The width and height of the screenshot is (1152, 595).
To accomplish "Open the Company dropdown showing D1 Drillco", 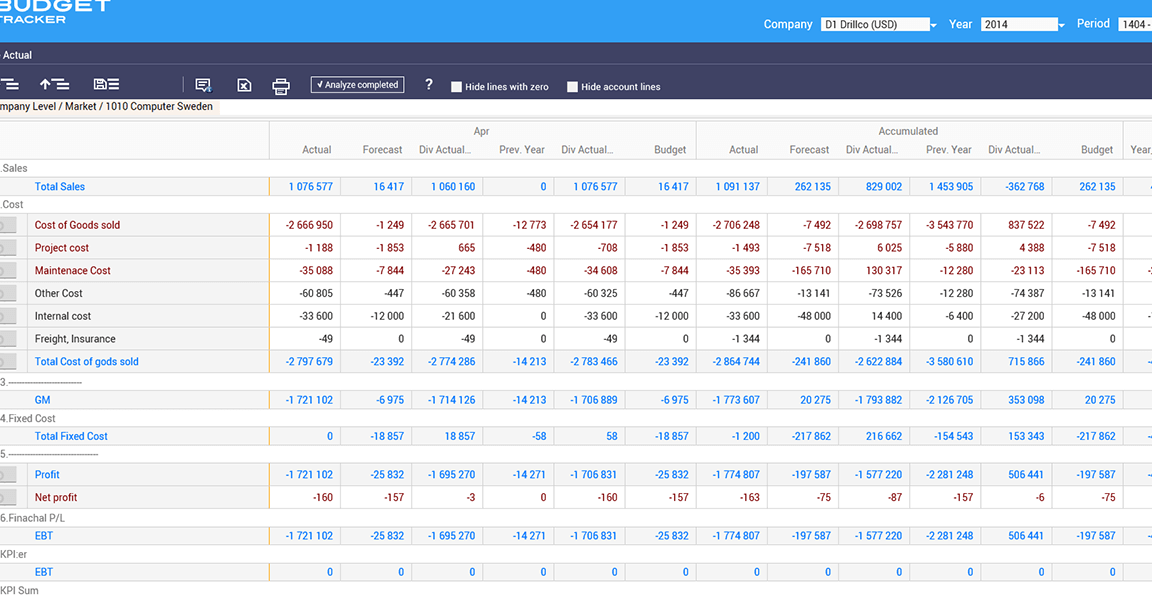I will [879, 24].
